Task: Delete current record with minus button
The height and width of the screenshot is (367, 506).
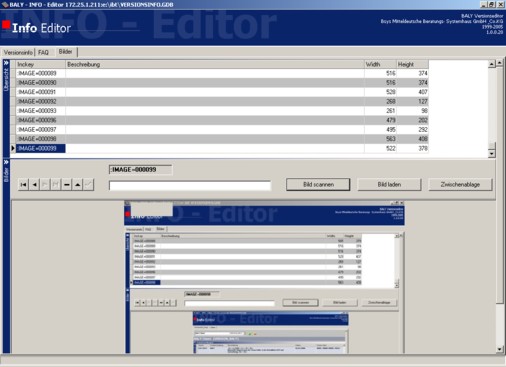Action: click(x=67, y=184)
